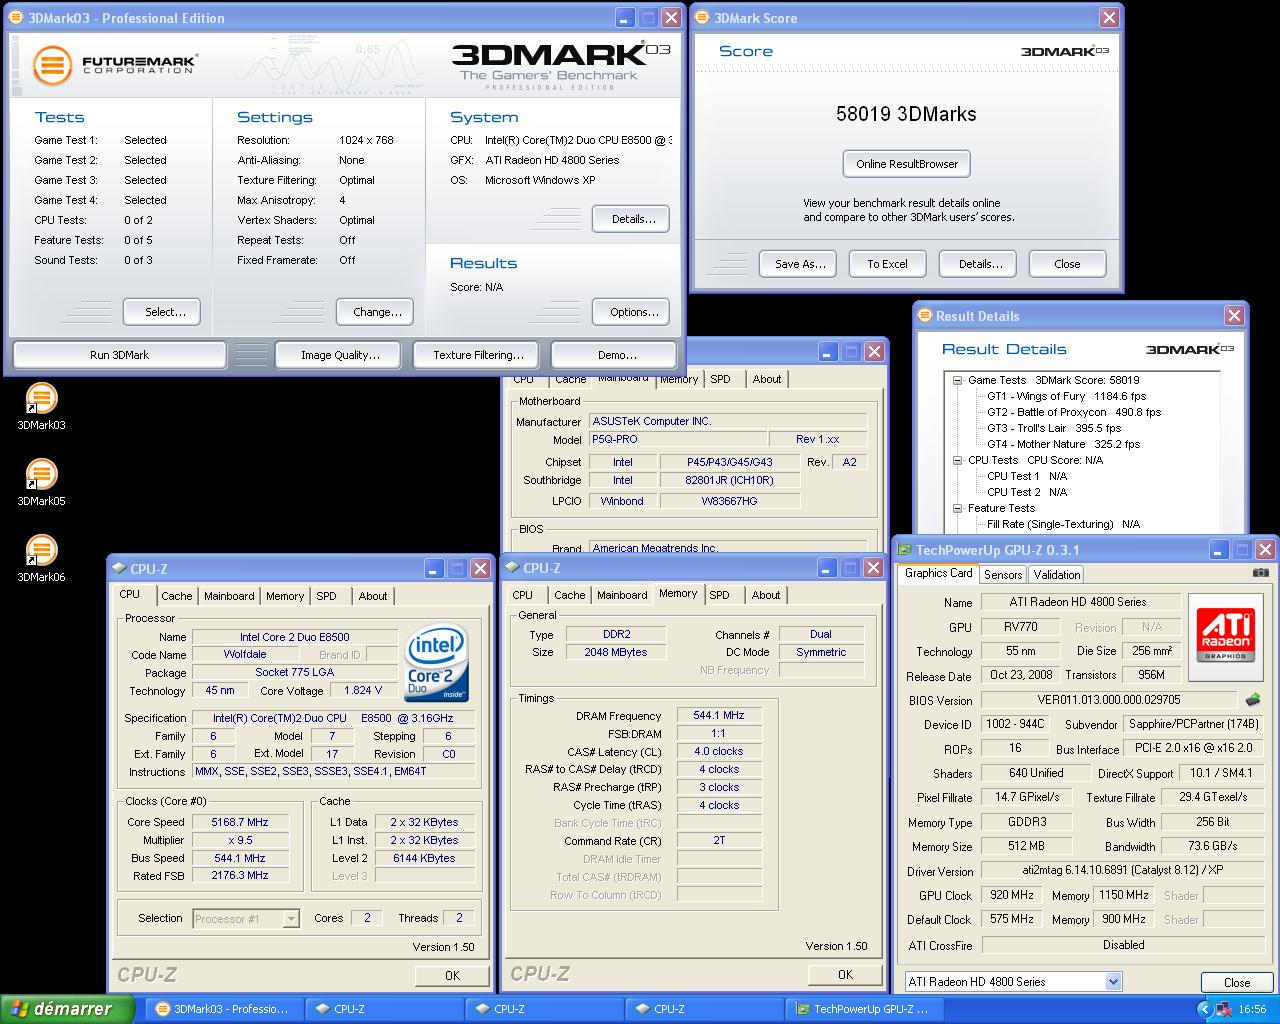
Task: Click the 3DMark Score title bar icon
Action: pos(703,18)
